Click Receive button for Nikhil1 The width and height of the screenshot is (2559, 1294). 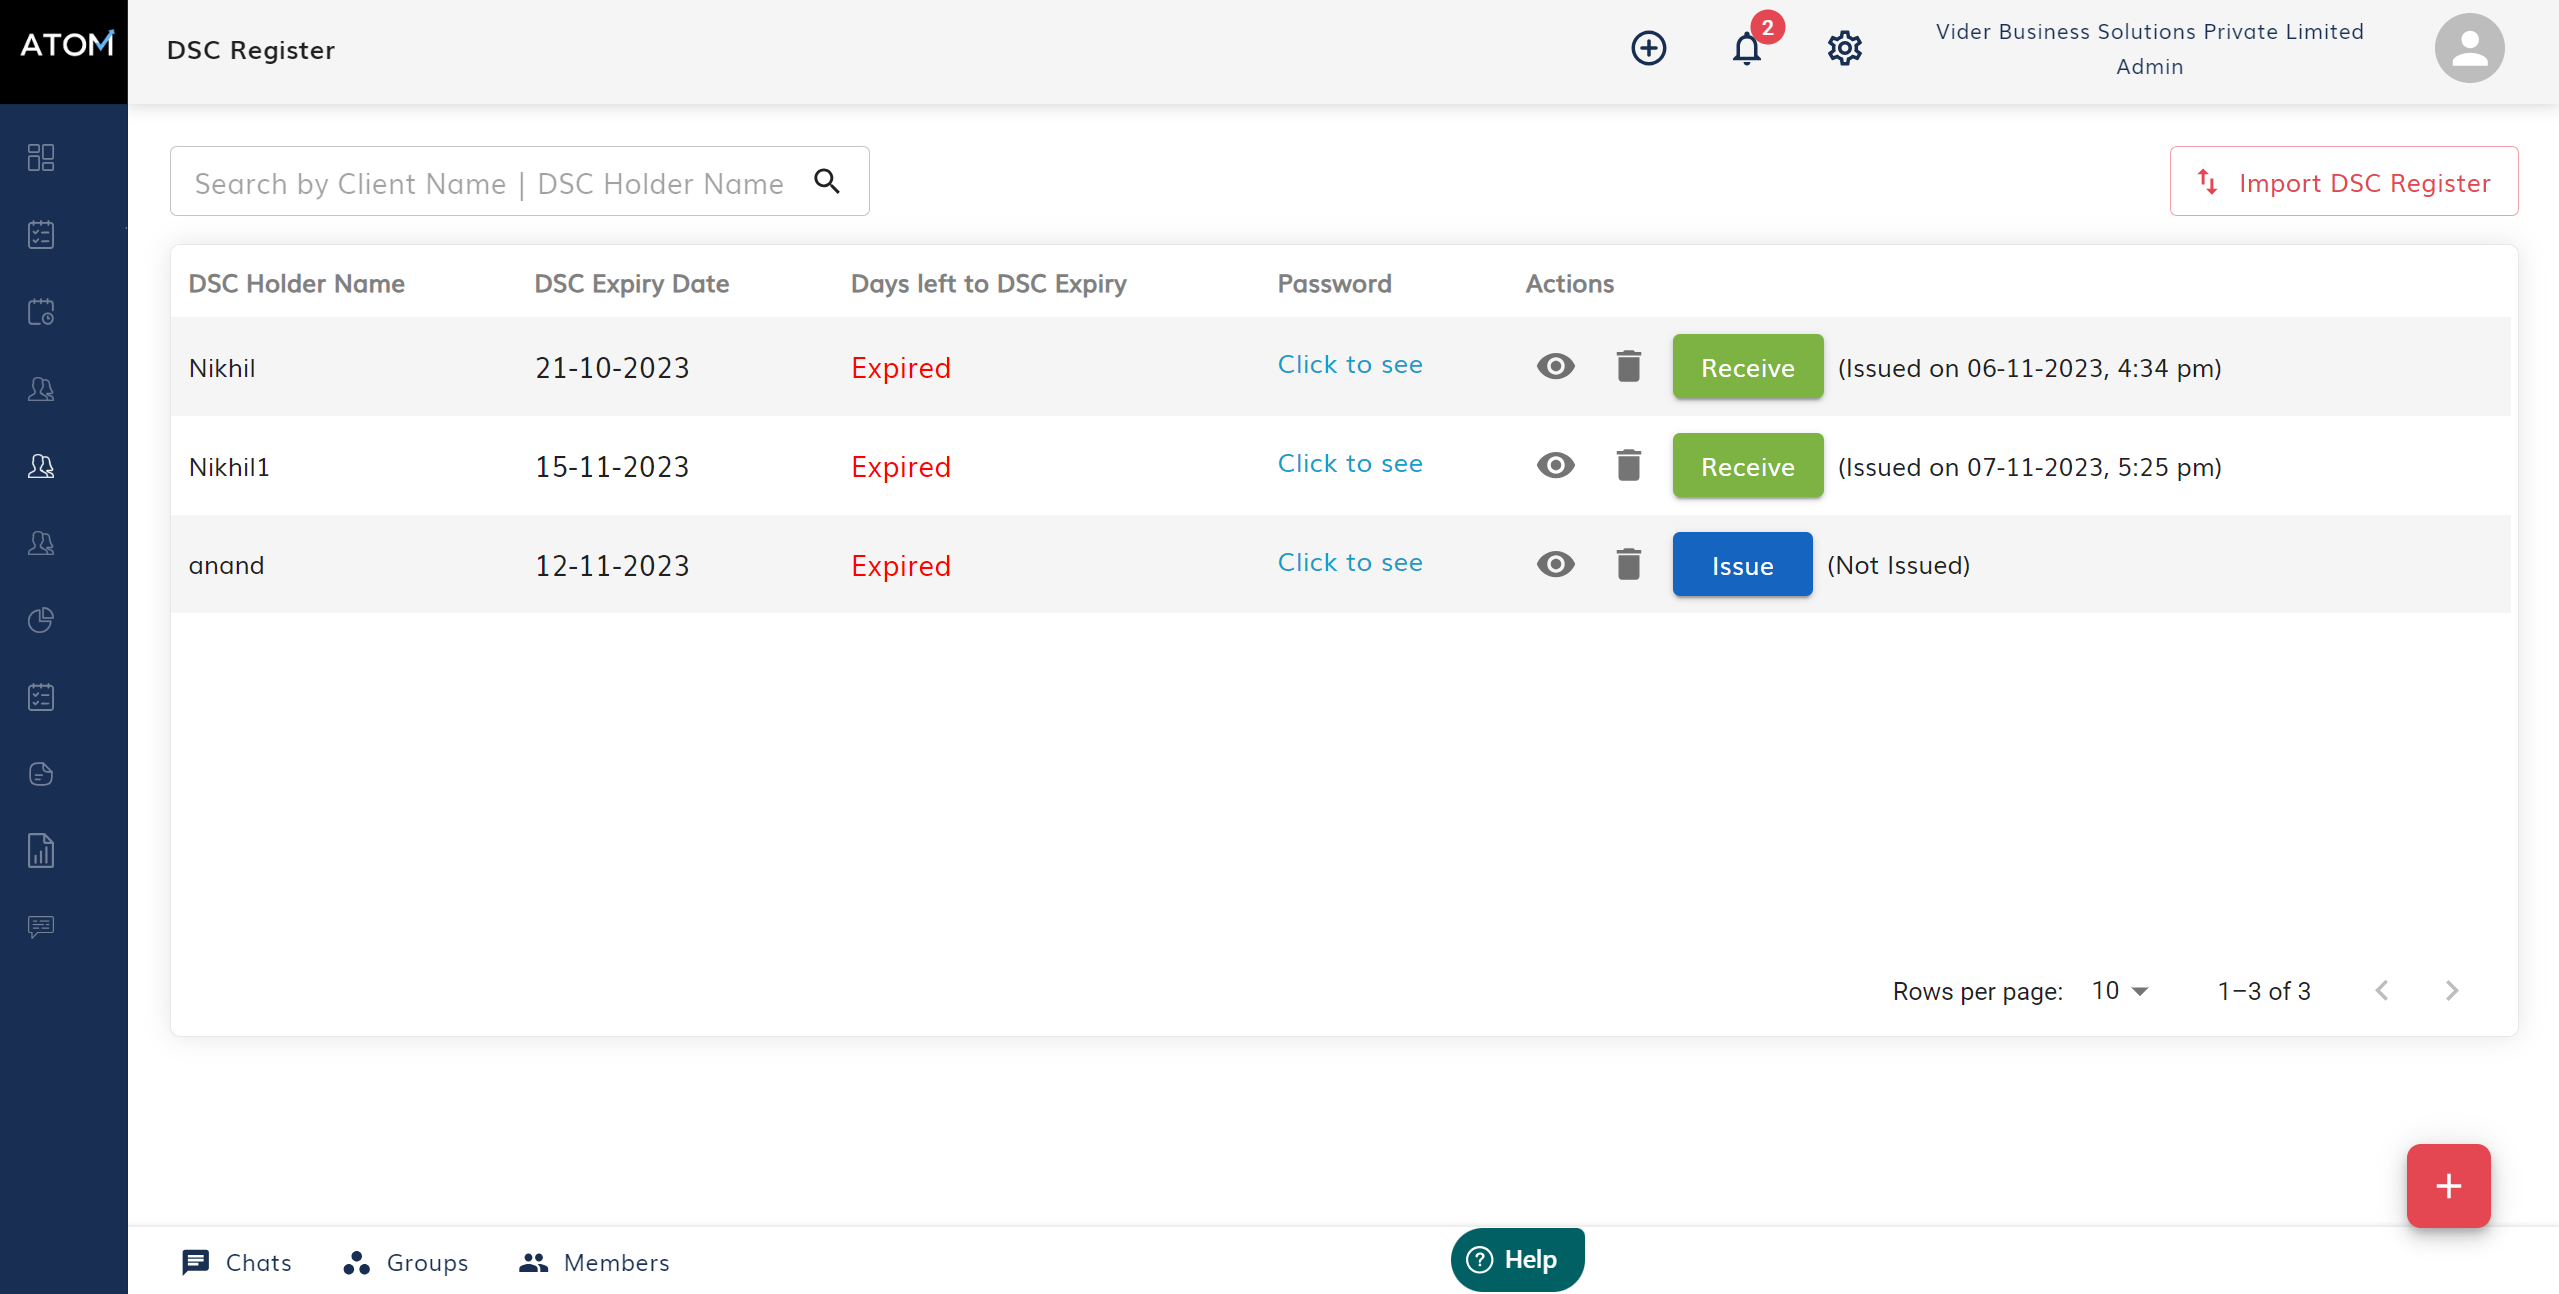[x=1747, y=466]
